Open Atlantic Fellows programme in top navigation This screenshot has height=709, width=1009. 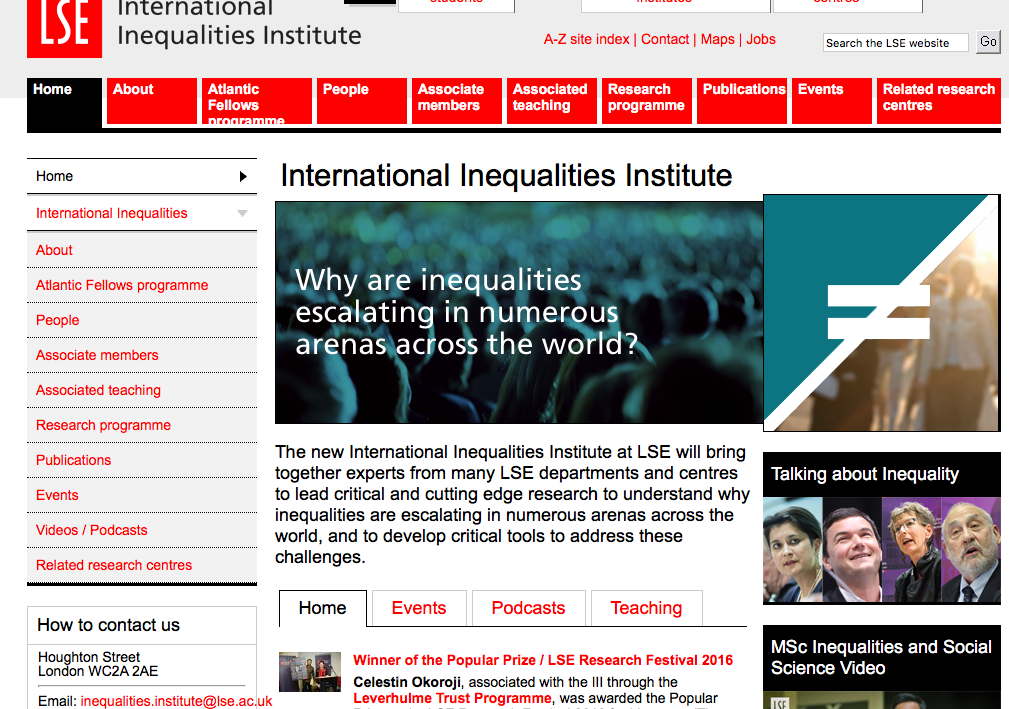[256, 102]
